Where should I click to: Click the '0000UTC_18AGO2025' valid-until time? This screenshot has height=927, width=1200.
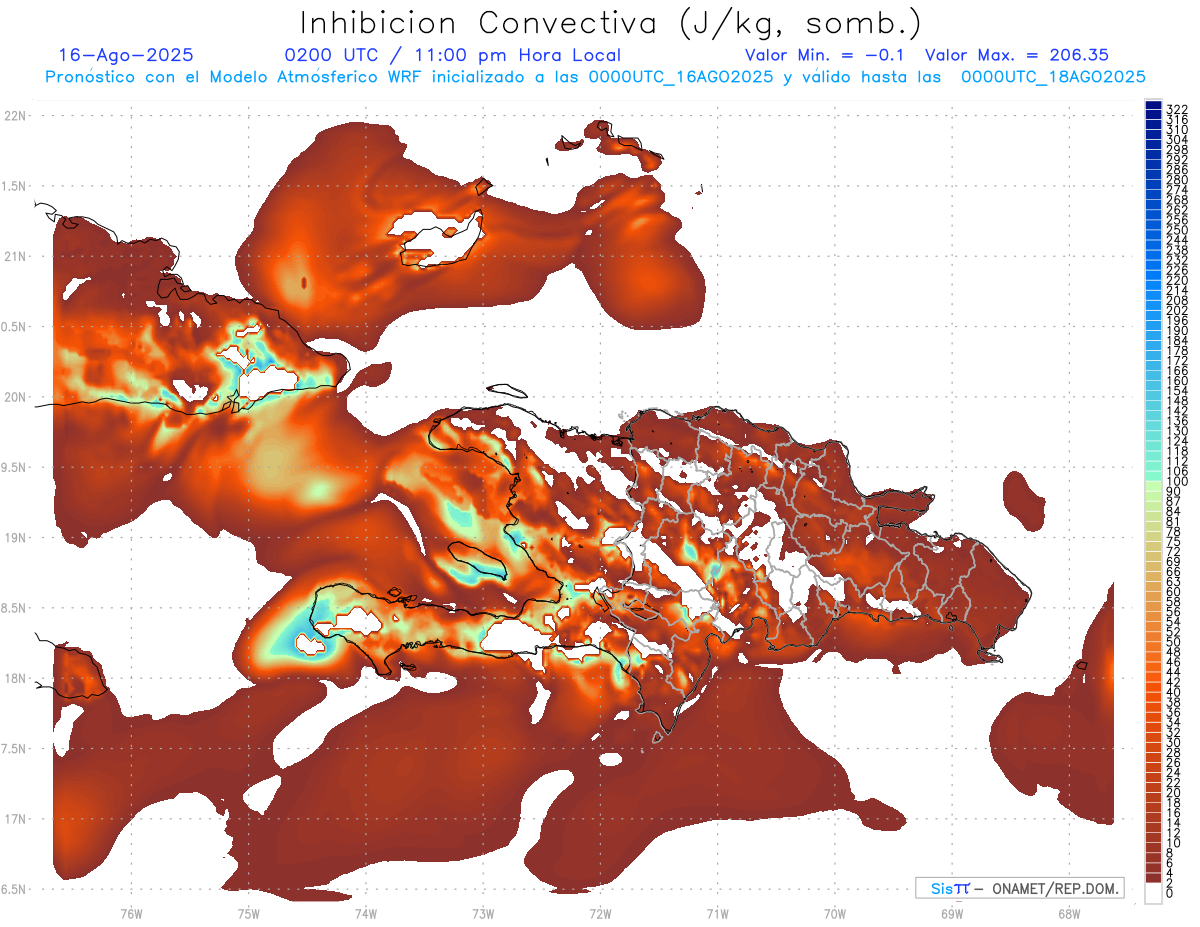1053,77
